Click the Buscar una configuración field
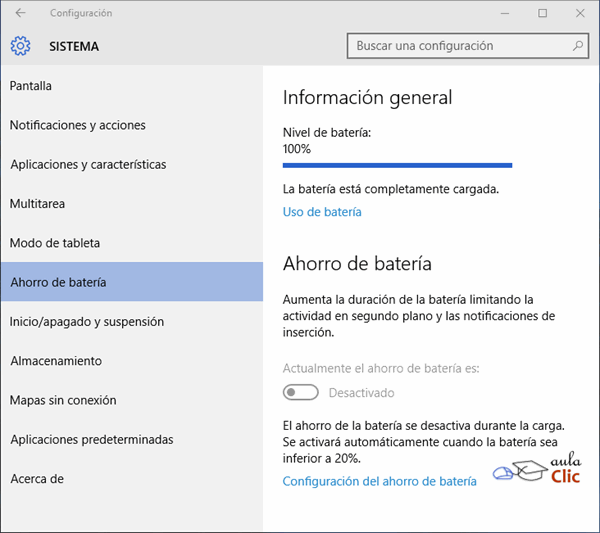 460,46
